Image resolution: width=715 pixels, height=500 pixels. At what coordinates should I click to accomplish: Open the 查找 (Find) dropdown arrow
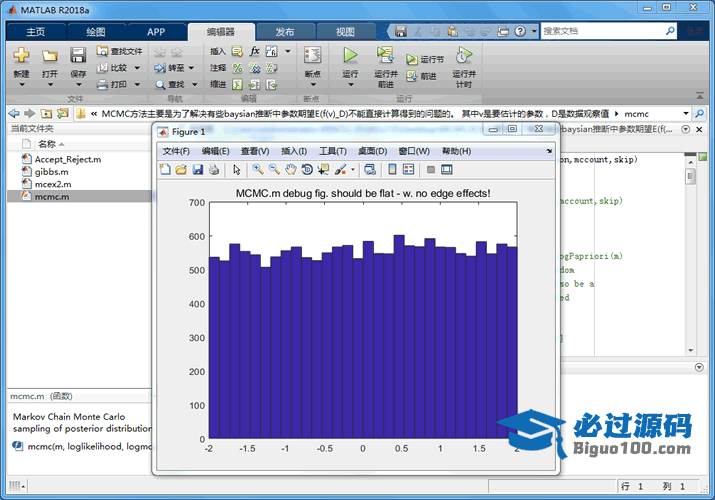pos(195,84)
